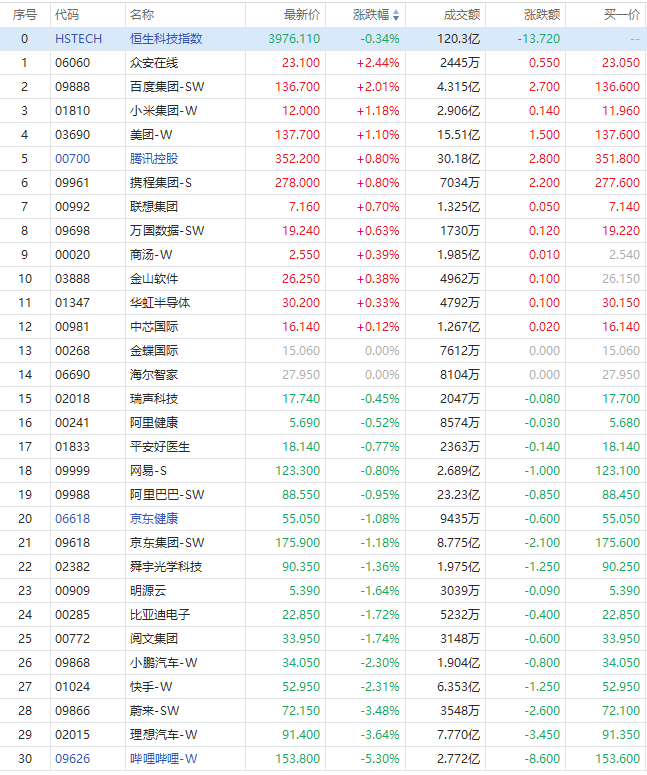This screenshot has width=647, height=775.
Task: Sort by 最新价 column header
Action: (302, 15)
